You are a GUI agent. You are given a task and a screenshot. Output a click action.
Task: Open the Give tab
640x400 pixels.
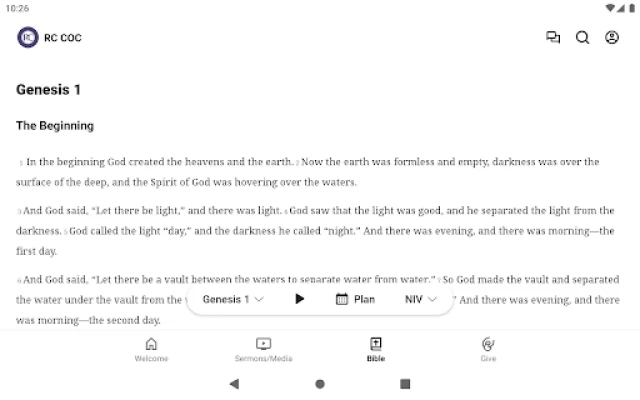pos(488,350)
